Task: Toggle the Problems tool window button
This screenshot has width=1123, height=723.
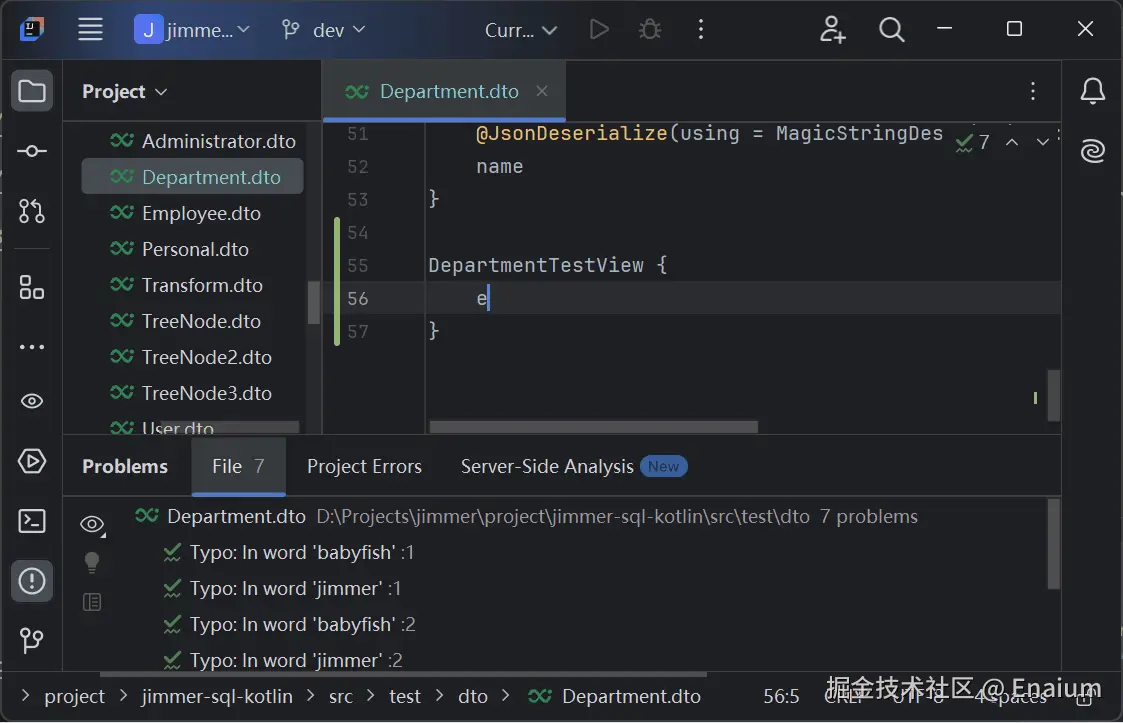Action: [32, 581]
